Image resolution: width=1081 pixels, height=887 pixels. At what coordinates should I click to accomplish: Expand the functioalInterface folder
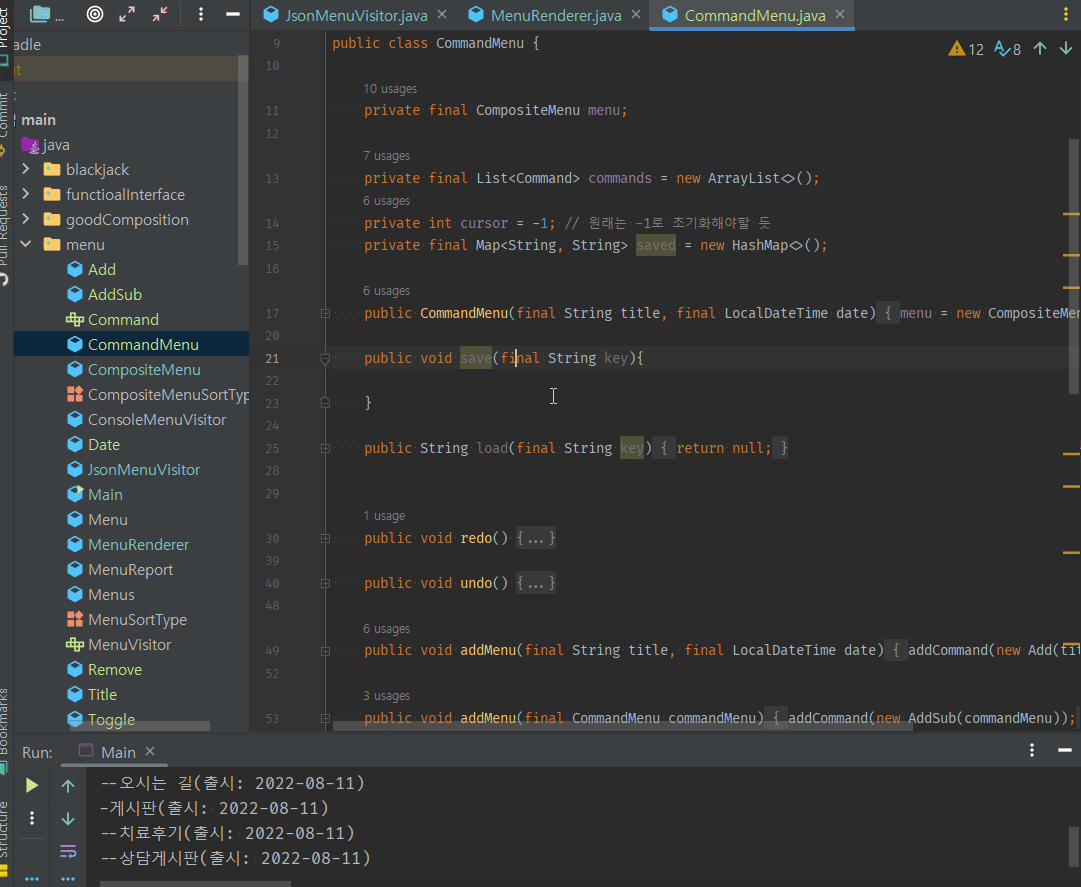[26, 194]
